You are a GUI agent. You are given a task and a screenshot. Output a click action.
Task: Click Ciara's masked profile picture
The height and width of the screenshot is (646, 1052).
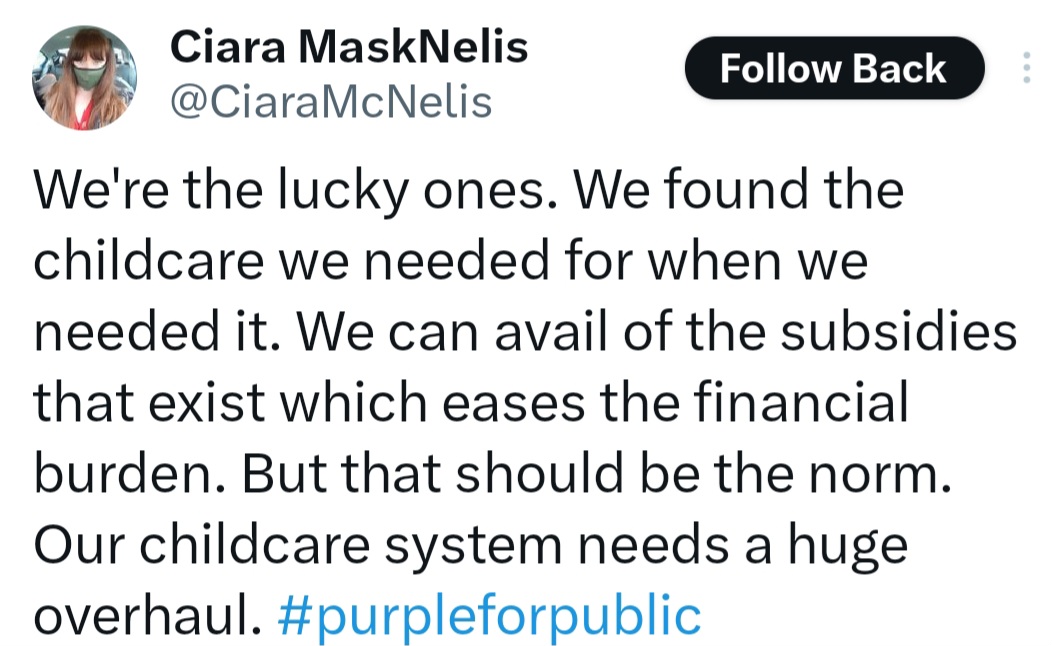pos(85,77)
